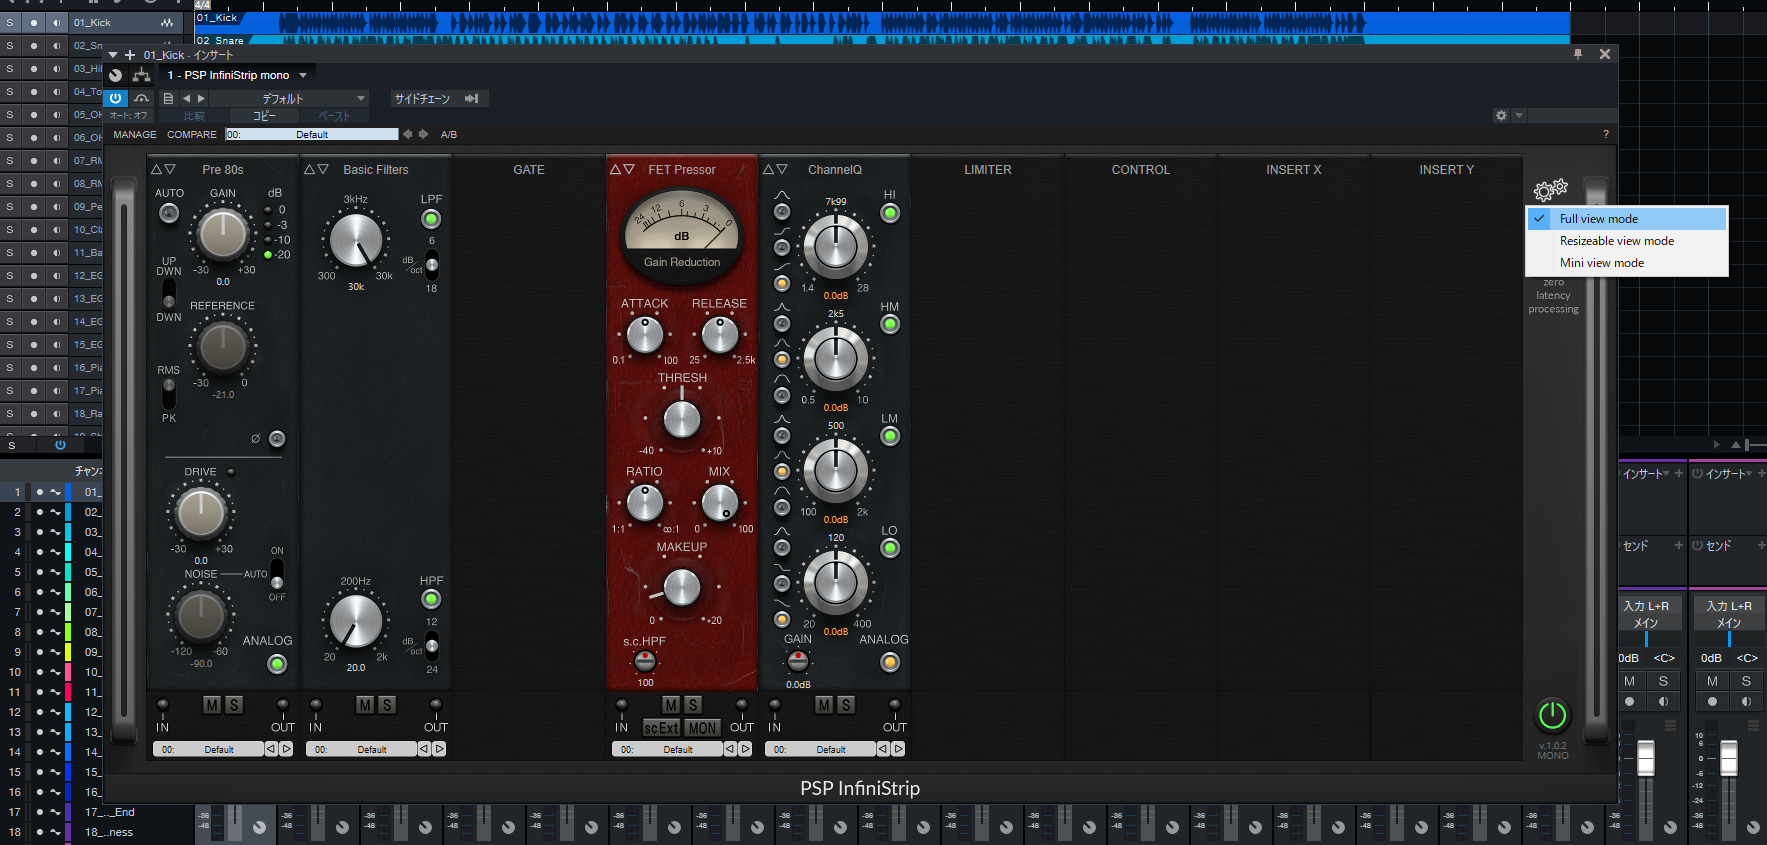Toggle the ChannelQ LO band LED
Screen dimensions: 1767x845
click(x=890, y=549)
